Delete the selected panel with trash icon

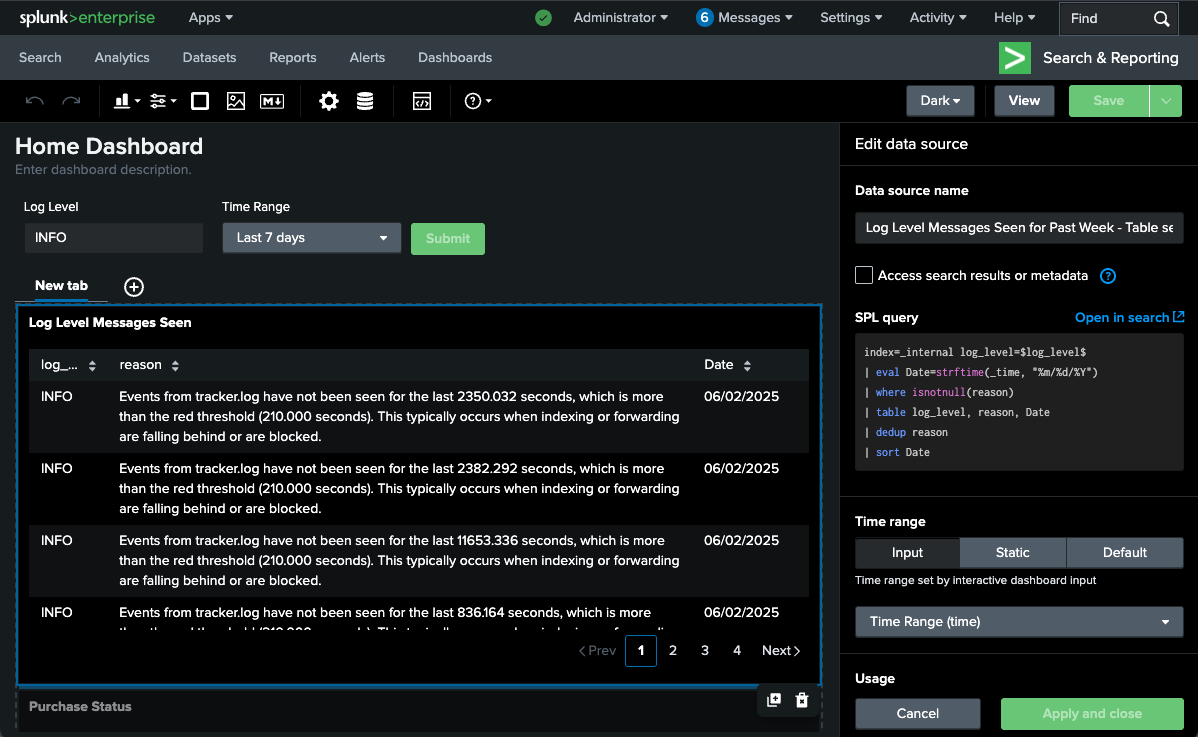[801, 700]
